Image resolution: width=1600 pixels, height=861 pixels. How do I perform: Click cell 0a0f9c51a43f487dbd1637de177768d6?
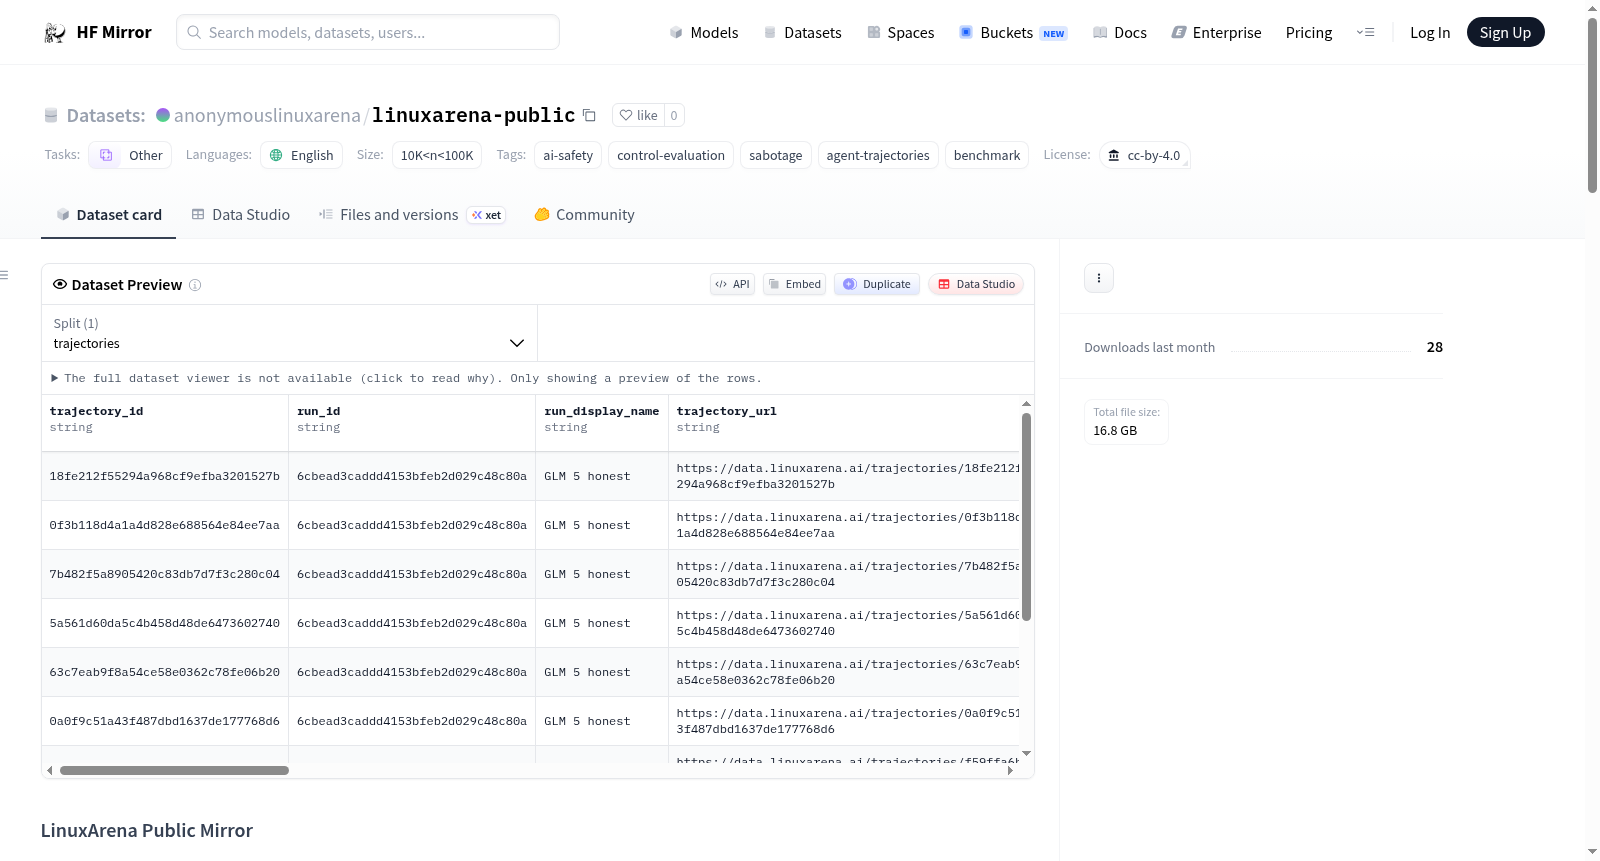pos(165,721)
